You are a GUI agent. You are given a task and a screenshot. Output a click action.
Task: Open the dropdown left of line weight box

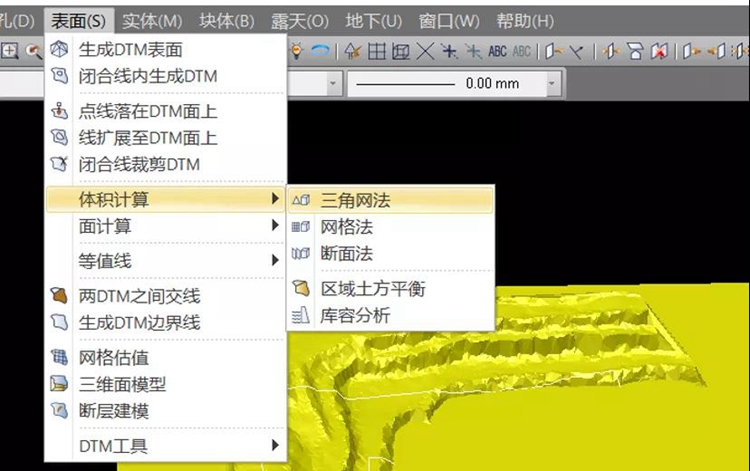click(x=333, y=84)
